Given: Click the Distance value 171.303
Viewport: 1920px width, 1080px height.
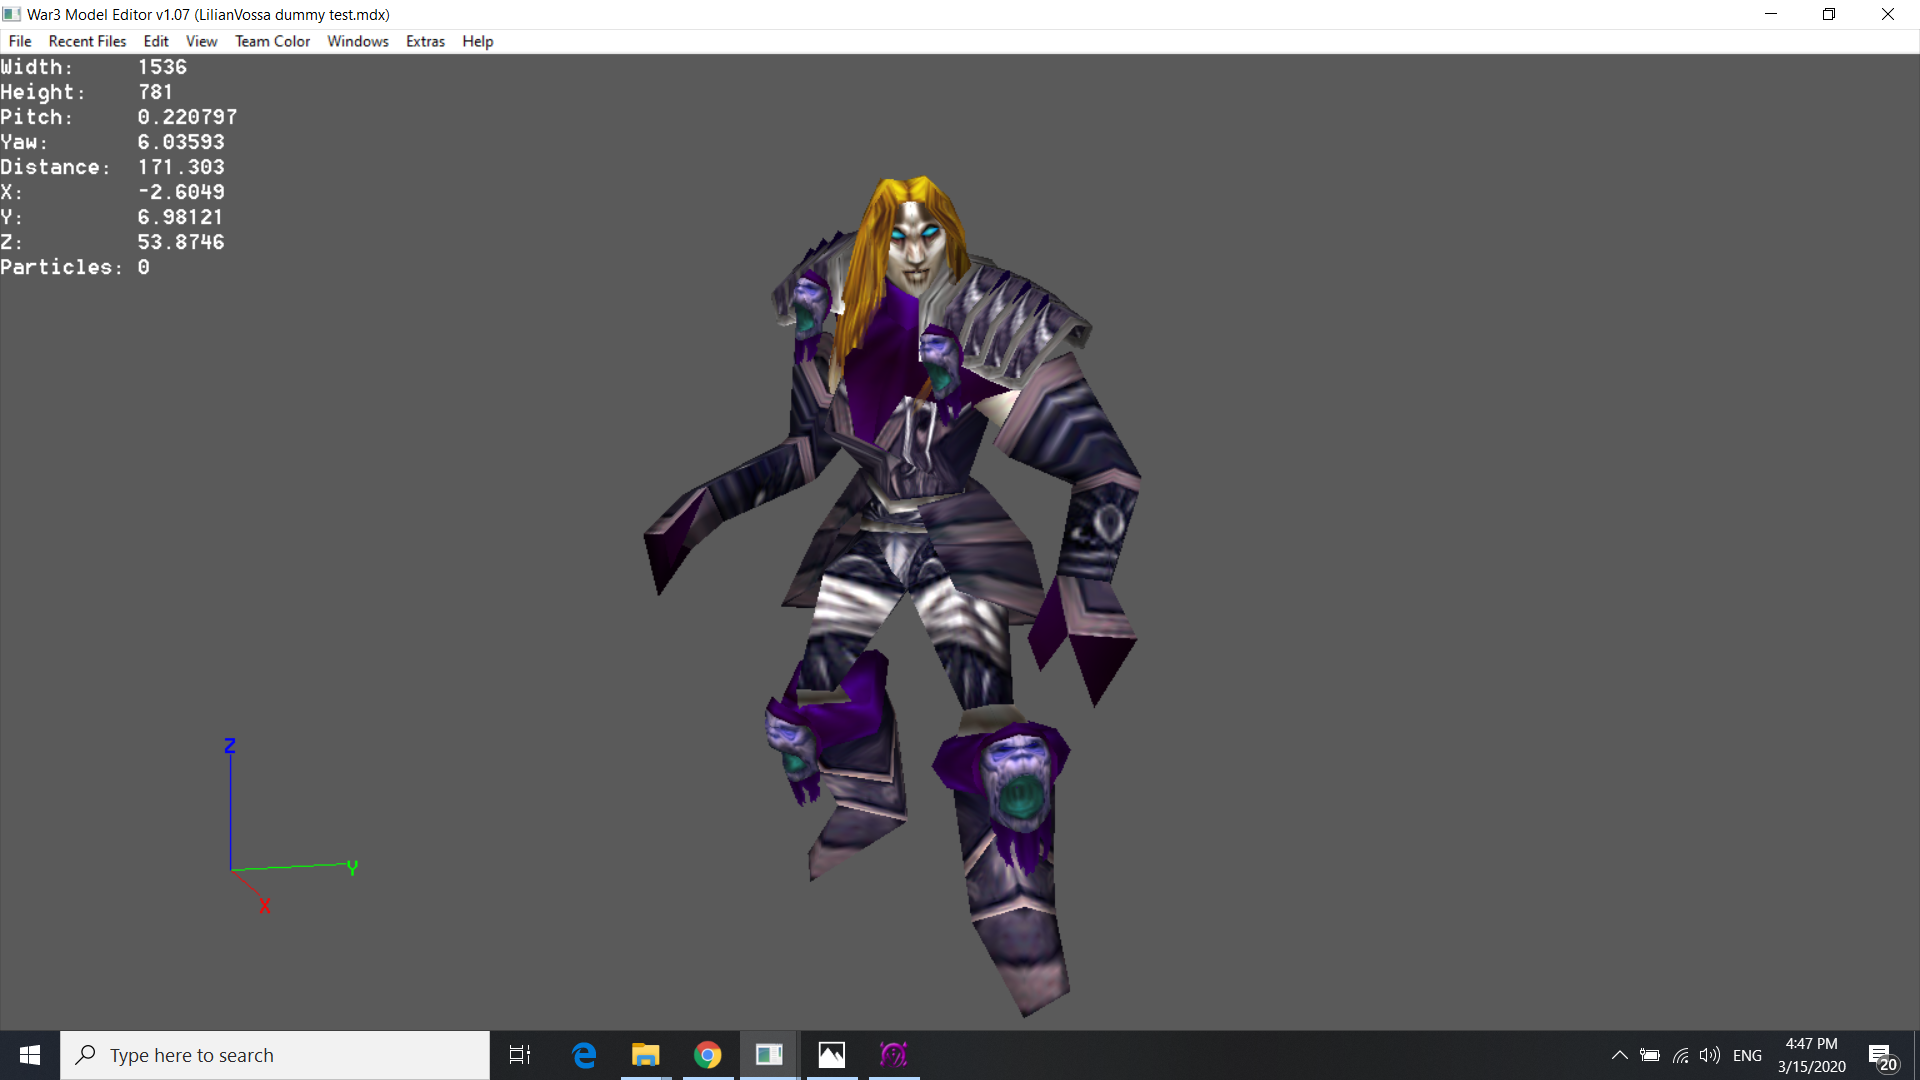Looking at the screenshot, I should tap(181, 167).
